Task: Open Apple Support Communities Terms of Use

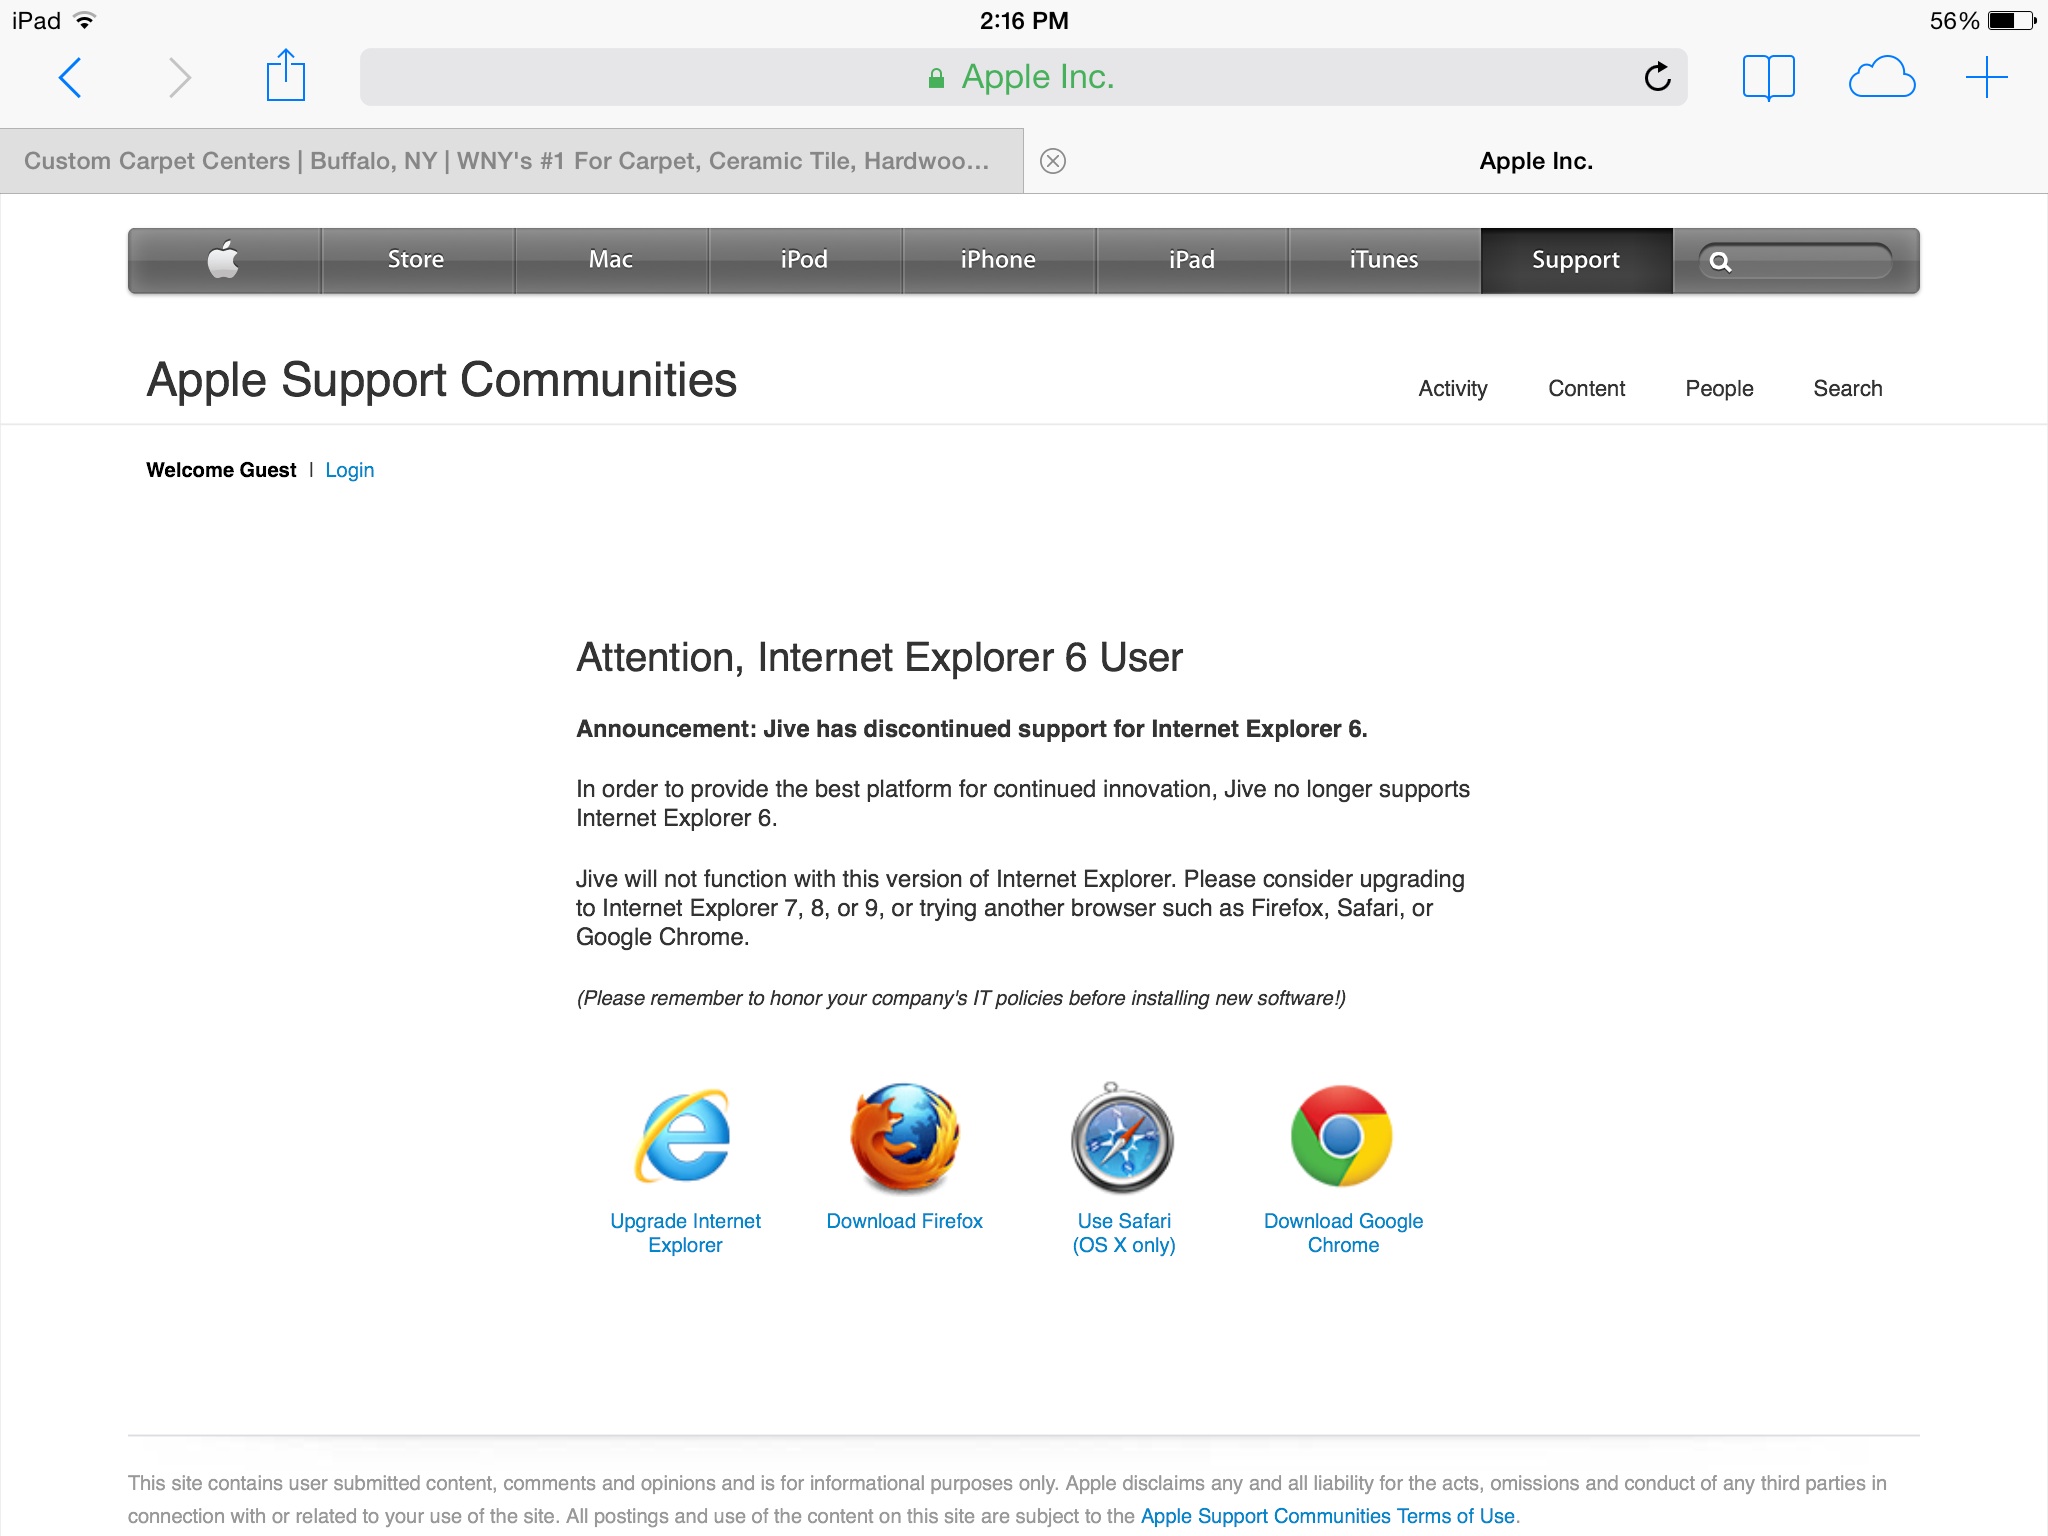Action: click(1327, 1516)
